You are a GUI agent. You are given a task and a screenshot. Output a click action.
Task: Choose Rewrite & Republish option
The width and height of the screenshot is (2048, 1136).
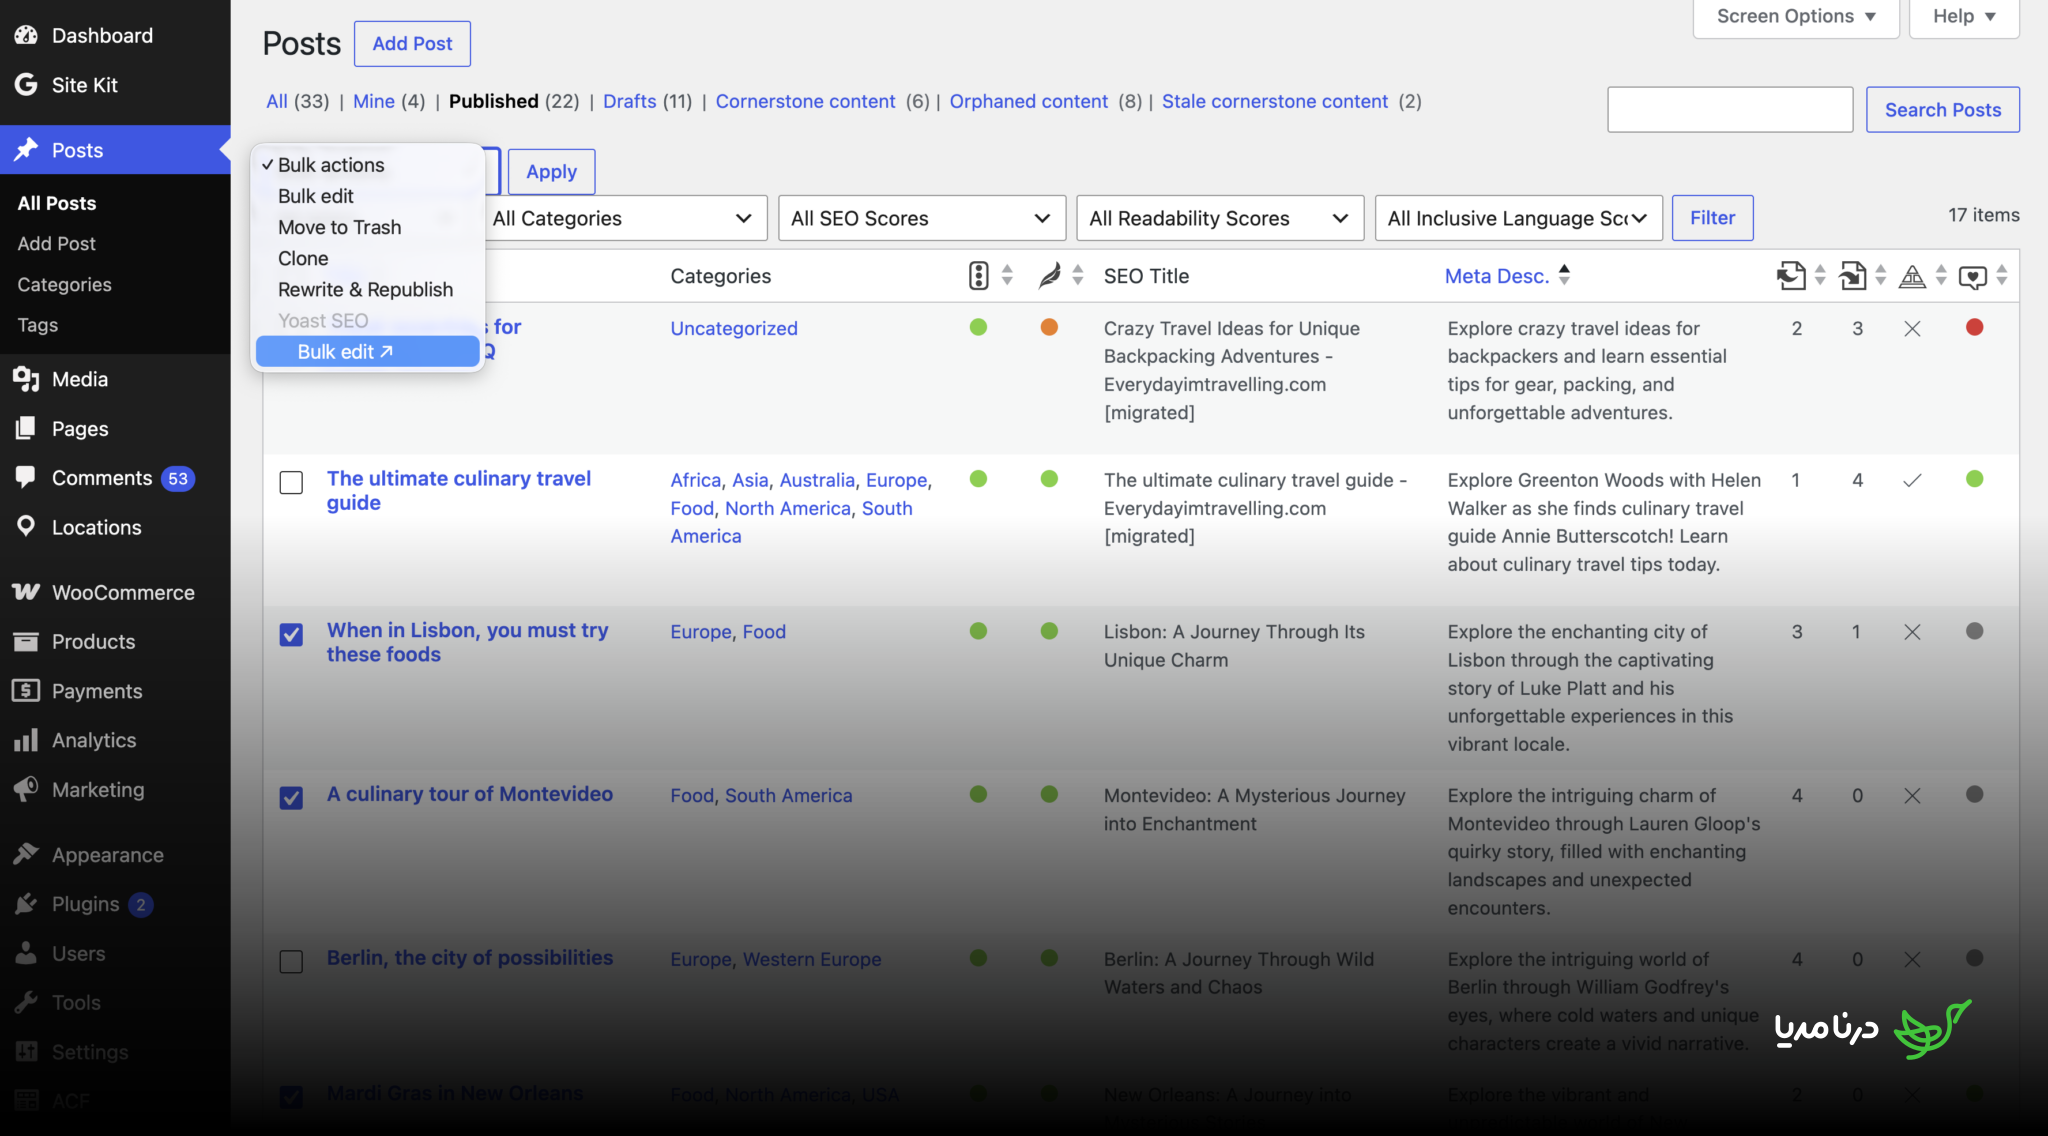point(365,289)
